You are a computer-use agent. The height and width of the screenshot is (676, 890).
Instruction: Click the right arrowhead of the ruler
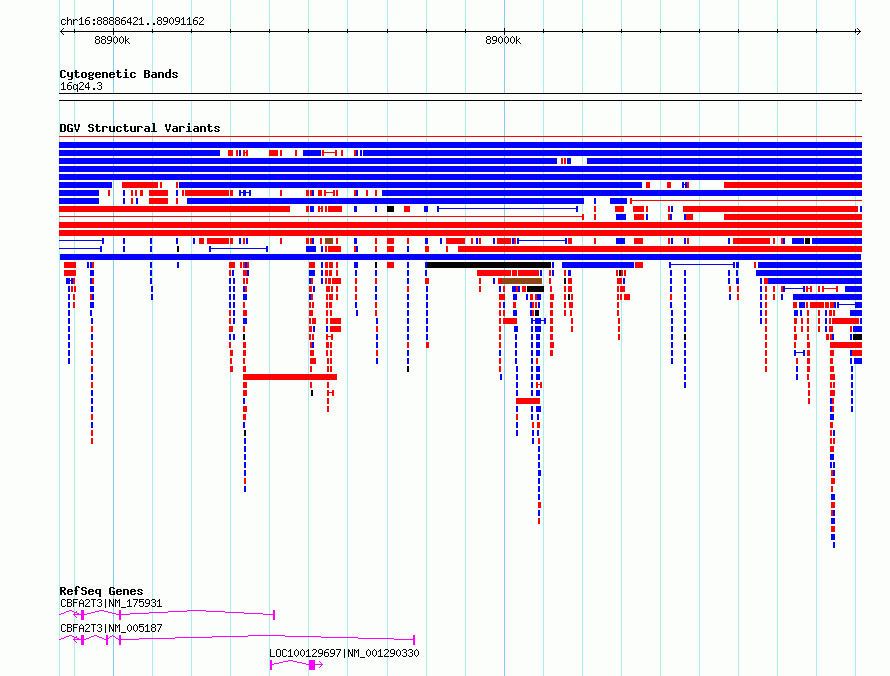coord(858,31)
